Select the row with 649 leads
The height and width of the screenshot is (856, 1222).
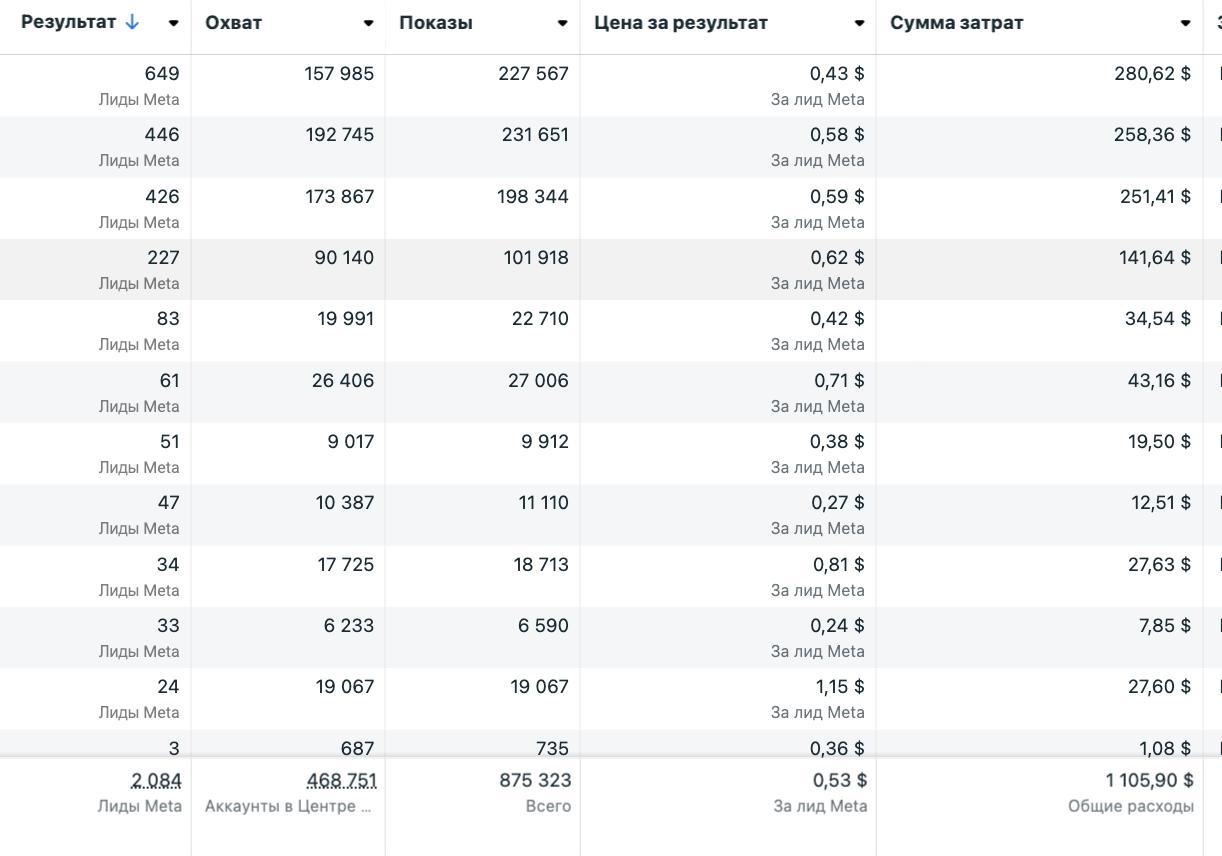coord(162,73)
